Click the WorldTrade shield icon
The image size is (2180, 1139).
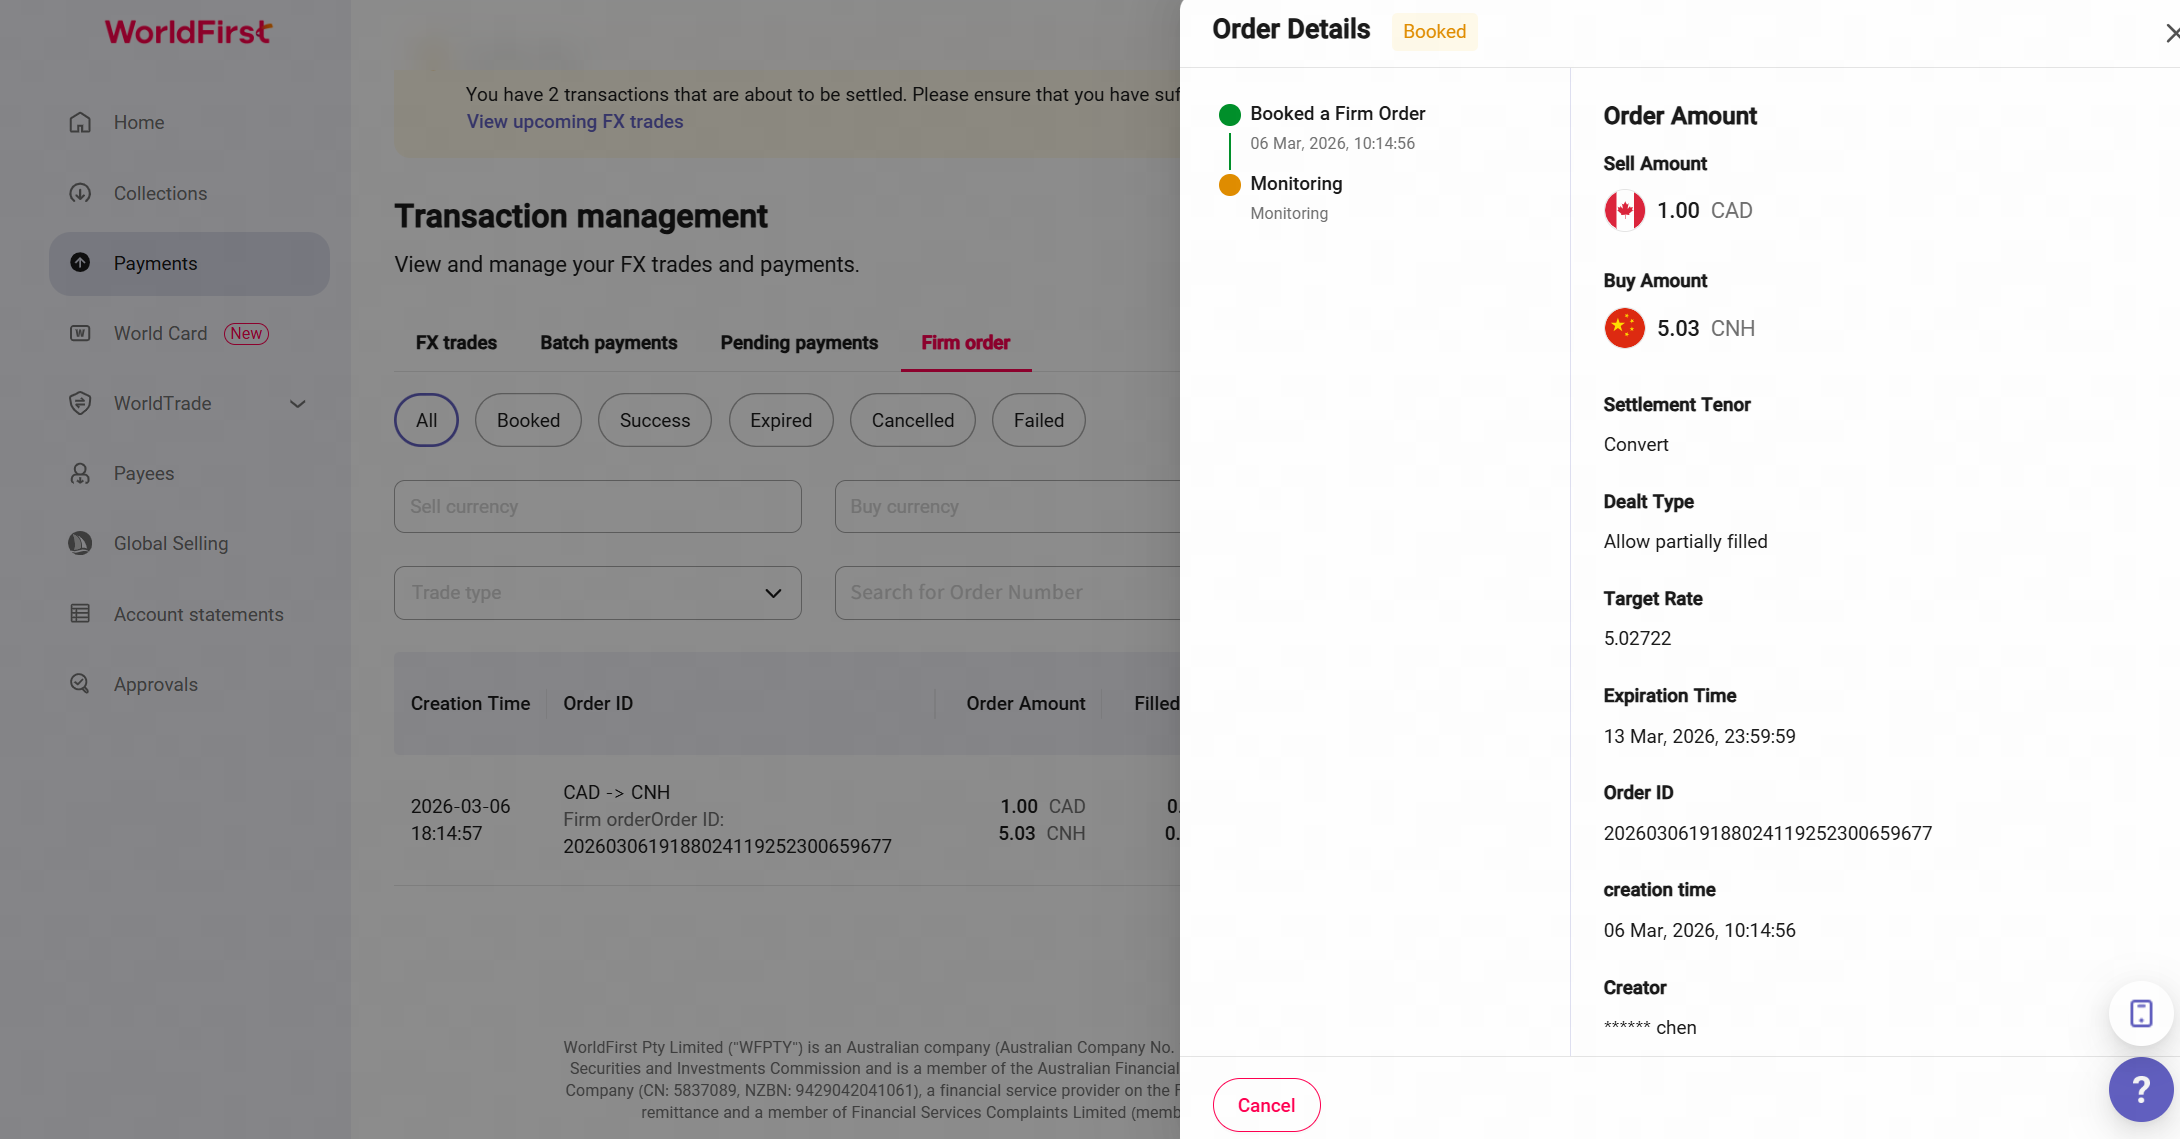(80, 403)
